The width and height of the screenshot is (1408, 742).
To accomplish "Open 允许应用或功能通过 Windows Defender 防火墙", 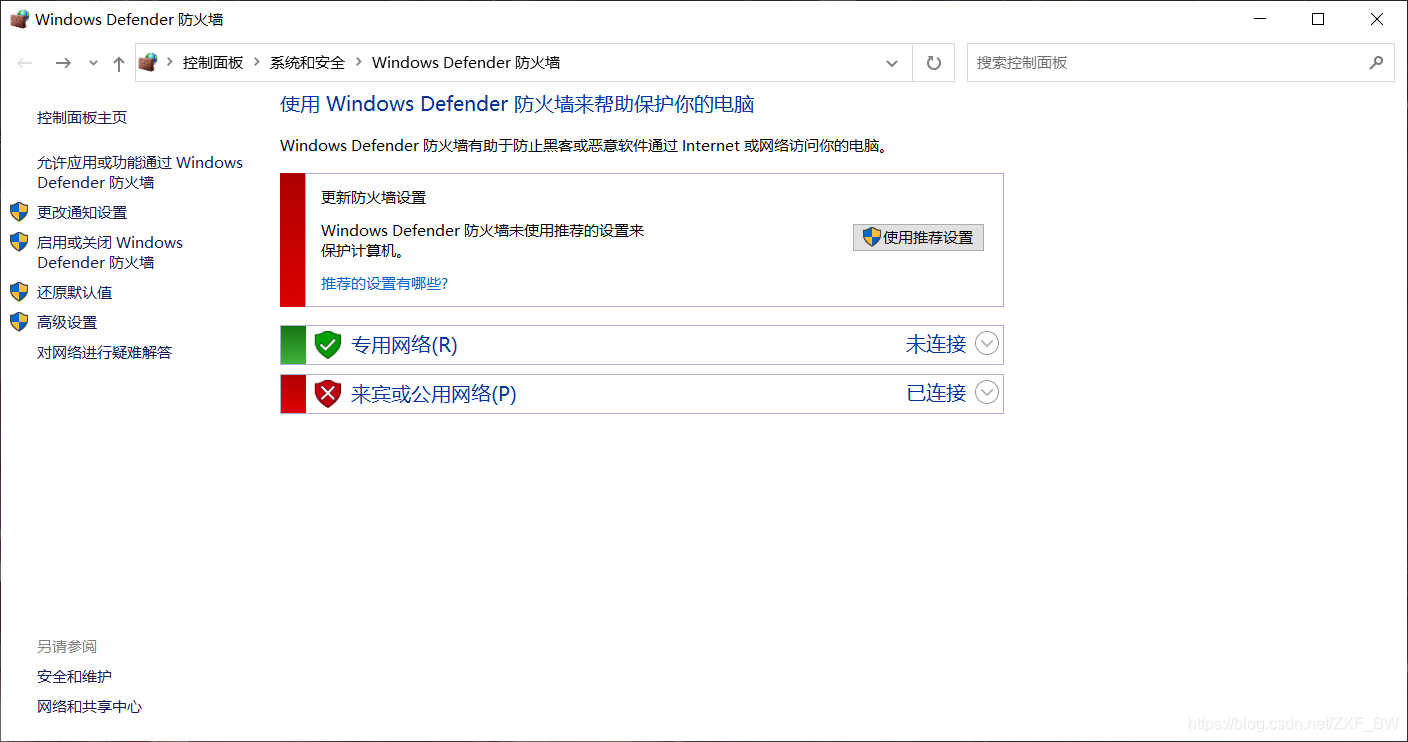I will click(140, 172).
